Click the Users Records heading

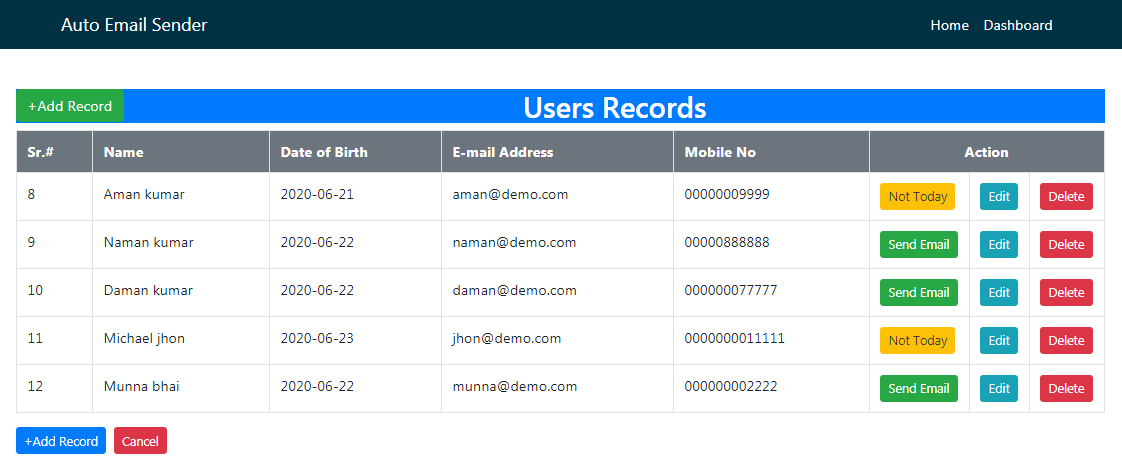click(x=615, y=107)
